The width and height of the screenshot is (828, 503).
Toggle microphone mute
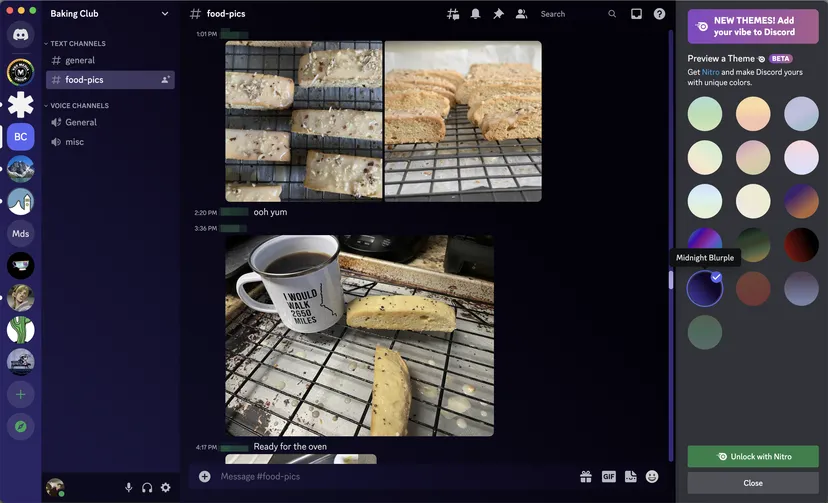pos(128,487)
